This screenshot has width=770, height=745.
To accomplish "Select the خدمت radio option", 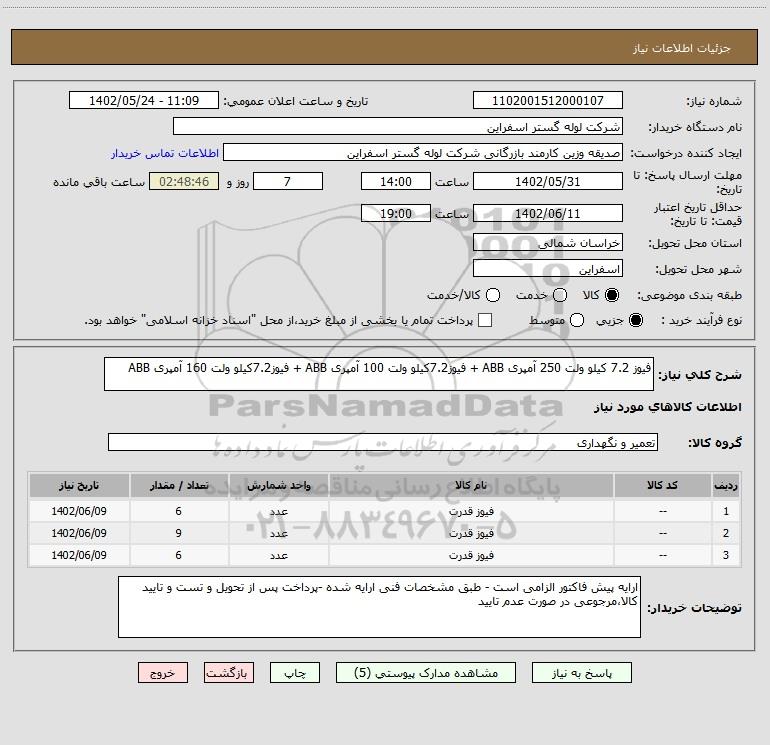I will 560,295.
